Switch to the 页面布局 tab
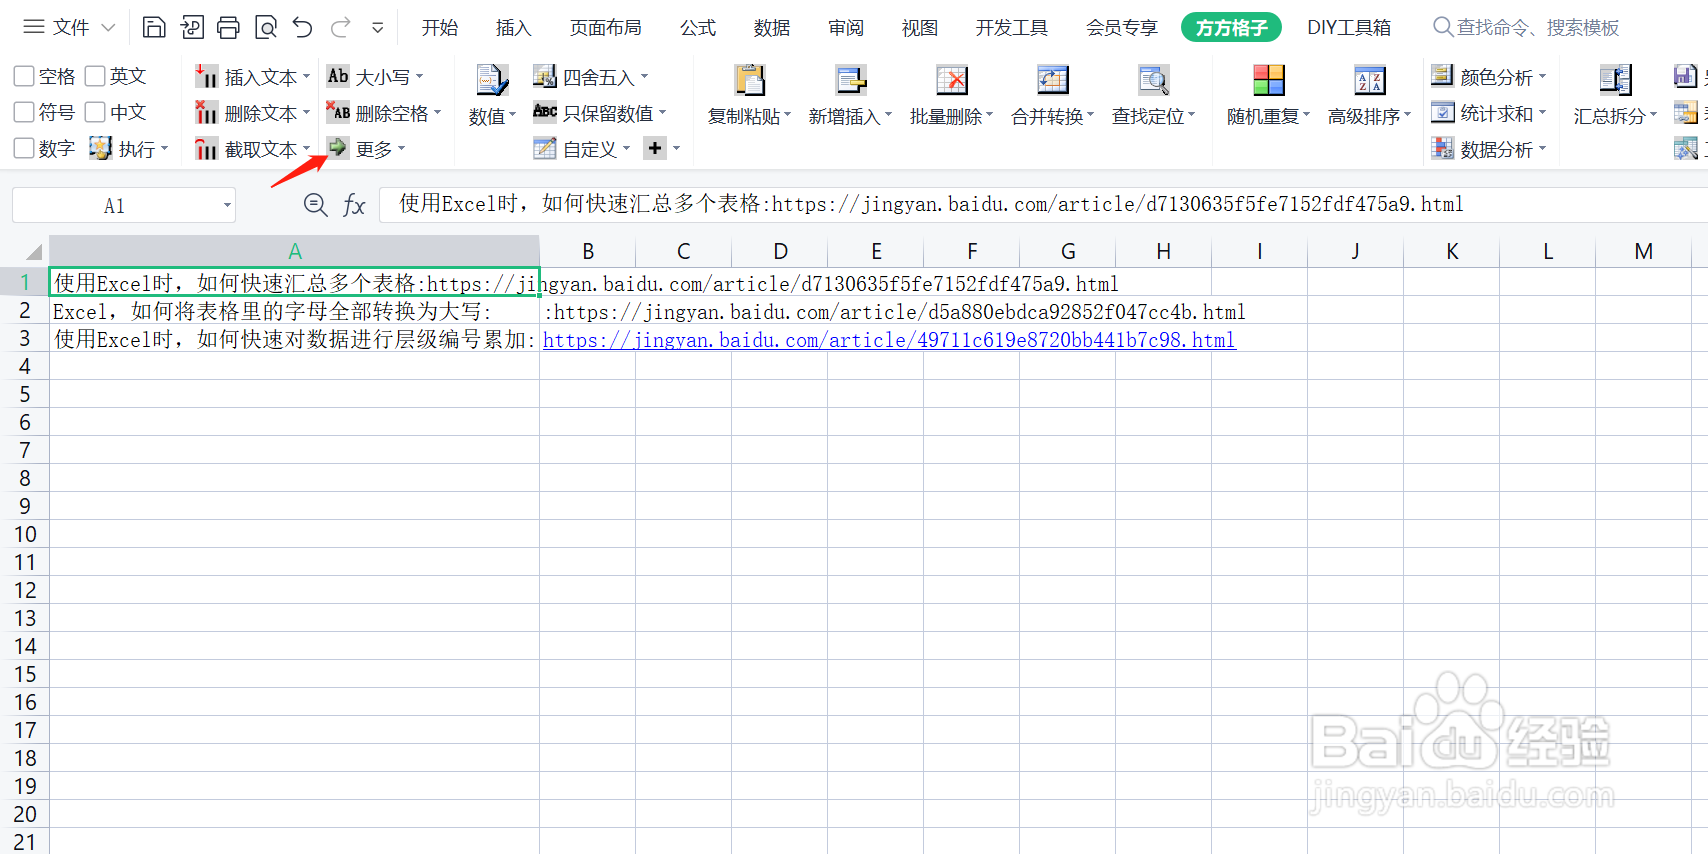The height and width of the screenshot is (854, 1708). point(606,28)
